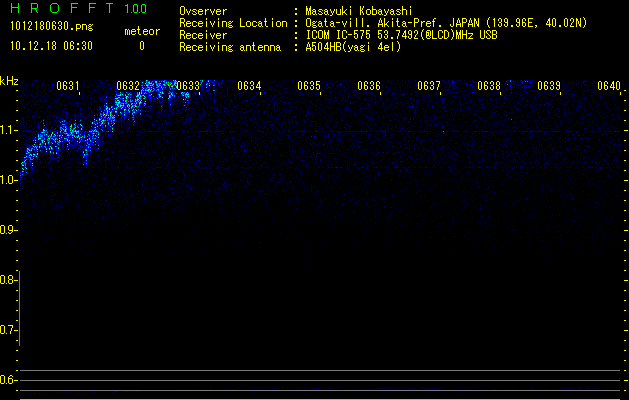Click the meteor count label

[x=142, y=31]
